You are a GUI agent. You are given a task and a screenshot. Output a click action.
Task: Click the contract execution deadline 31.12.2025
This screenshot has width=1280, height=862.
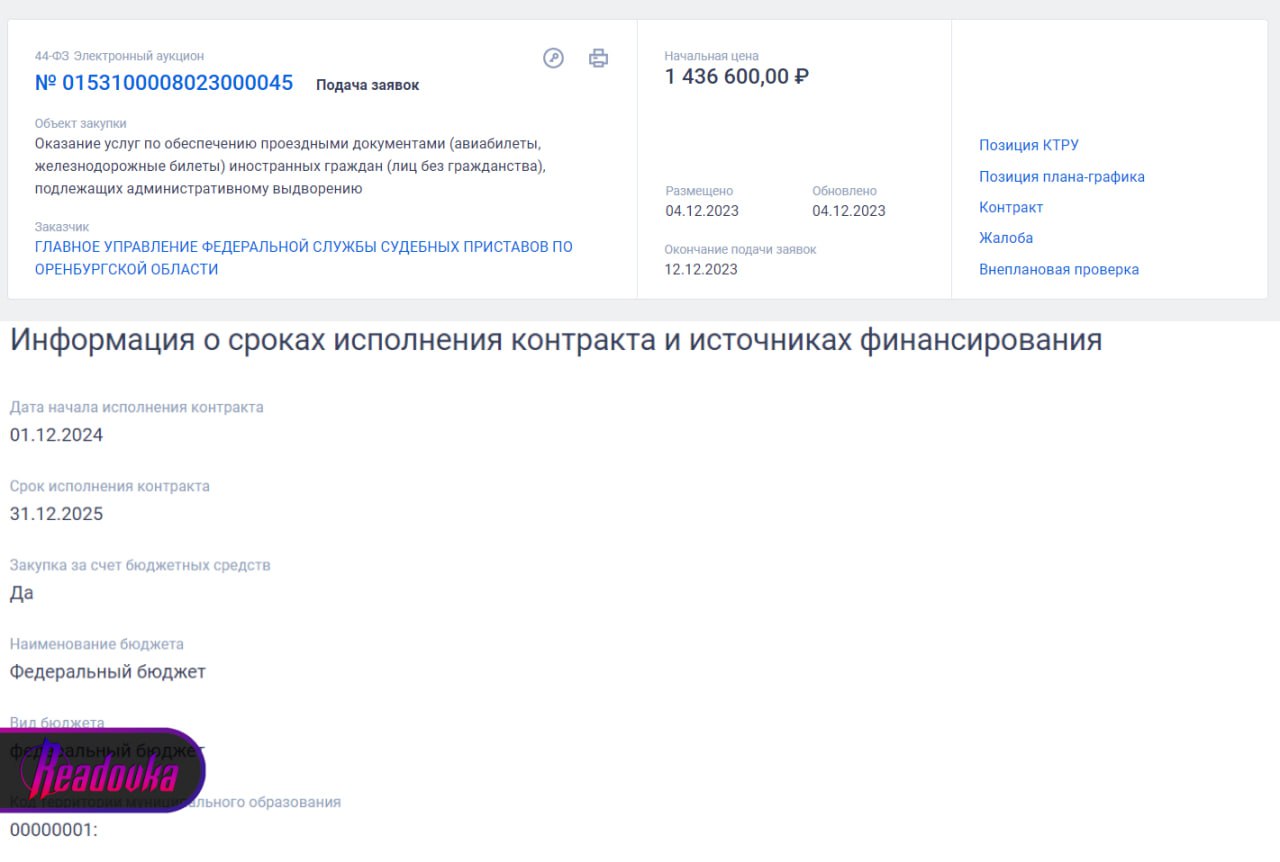[56, 514]
